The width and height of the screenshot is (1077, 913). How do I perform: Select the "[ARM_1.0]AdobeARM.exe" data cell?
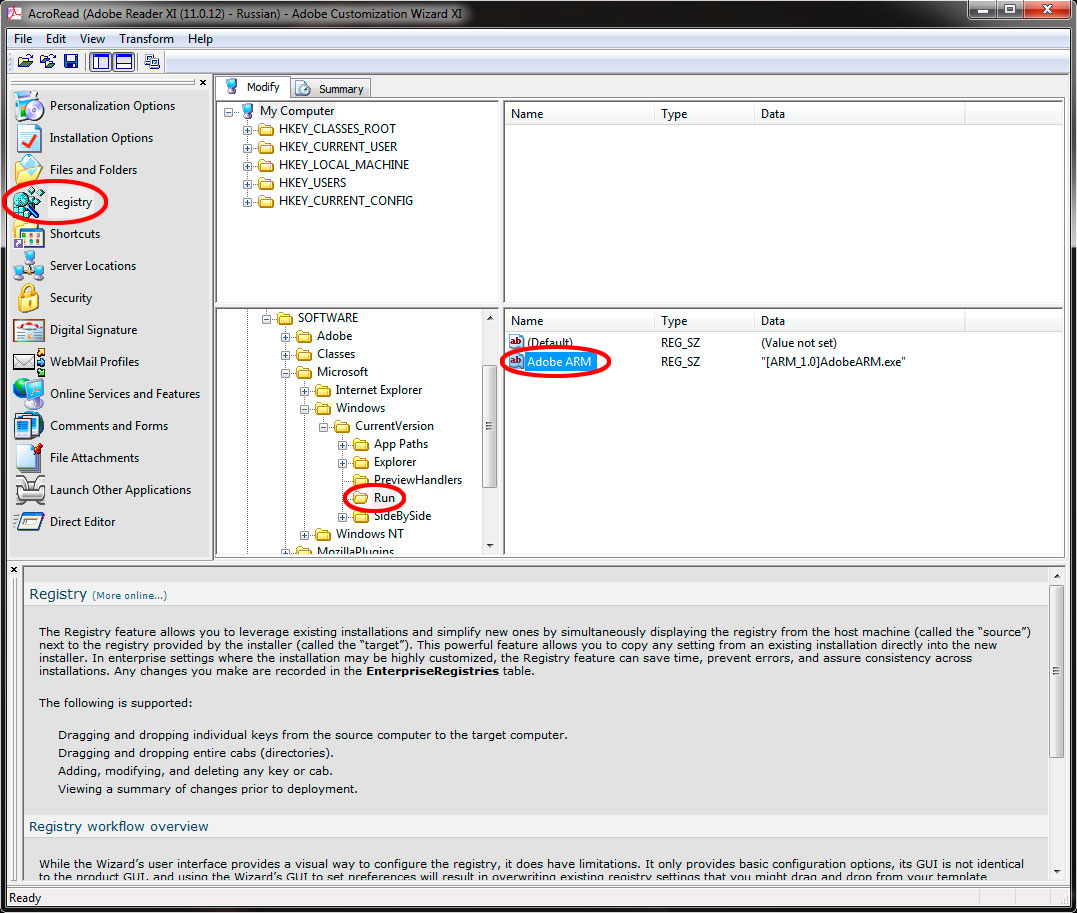(833, 362)
